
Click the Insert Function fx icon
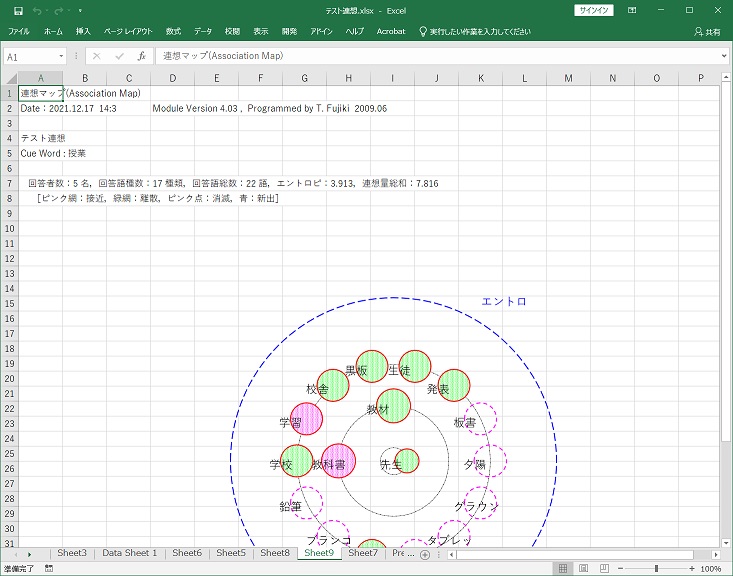point(142,57)
